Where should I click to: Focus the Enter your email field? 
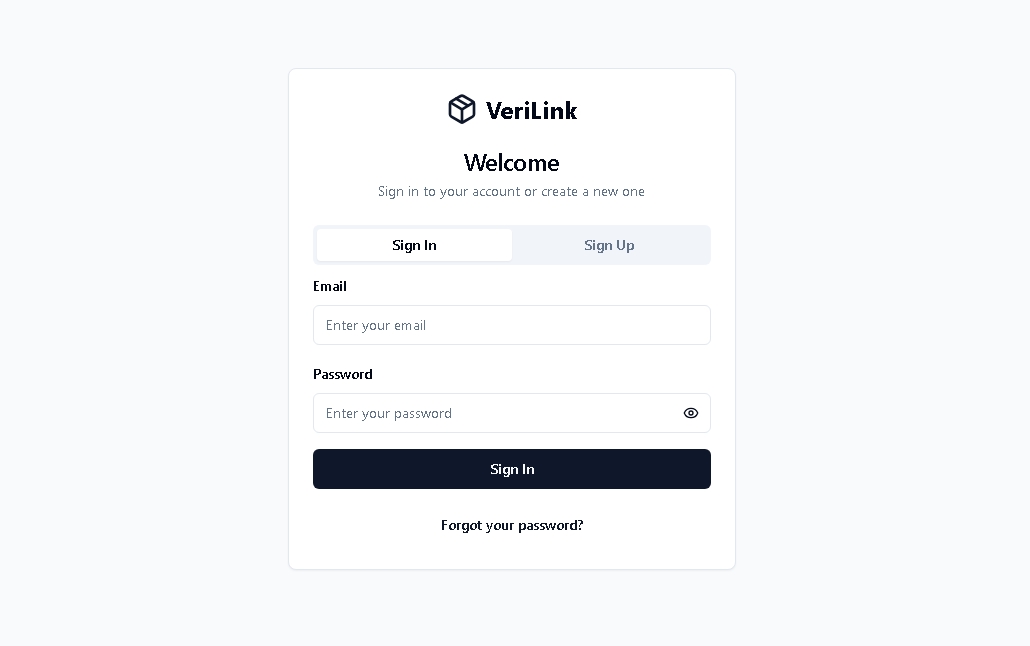(512, 325)
